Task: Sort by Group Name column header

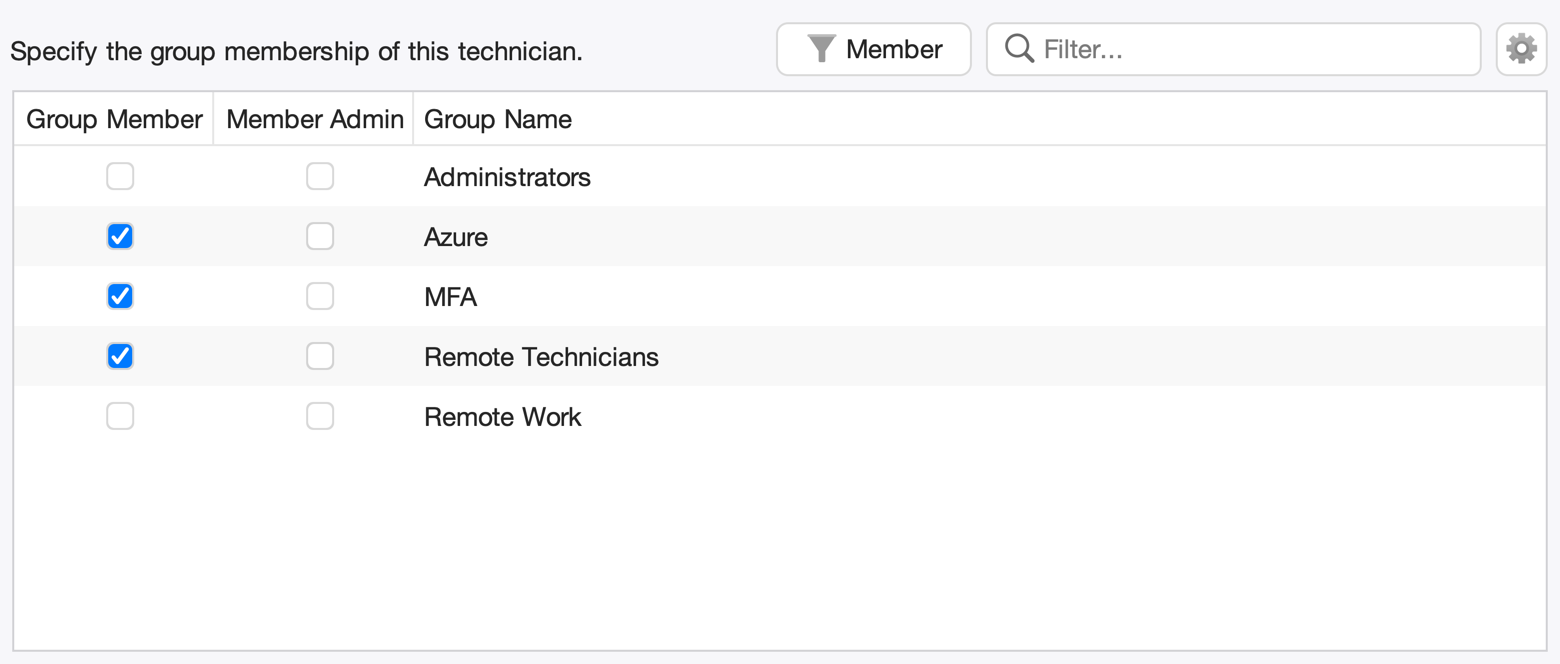Action: [x=980, y=119]
